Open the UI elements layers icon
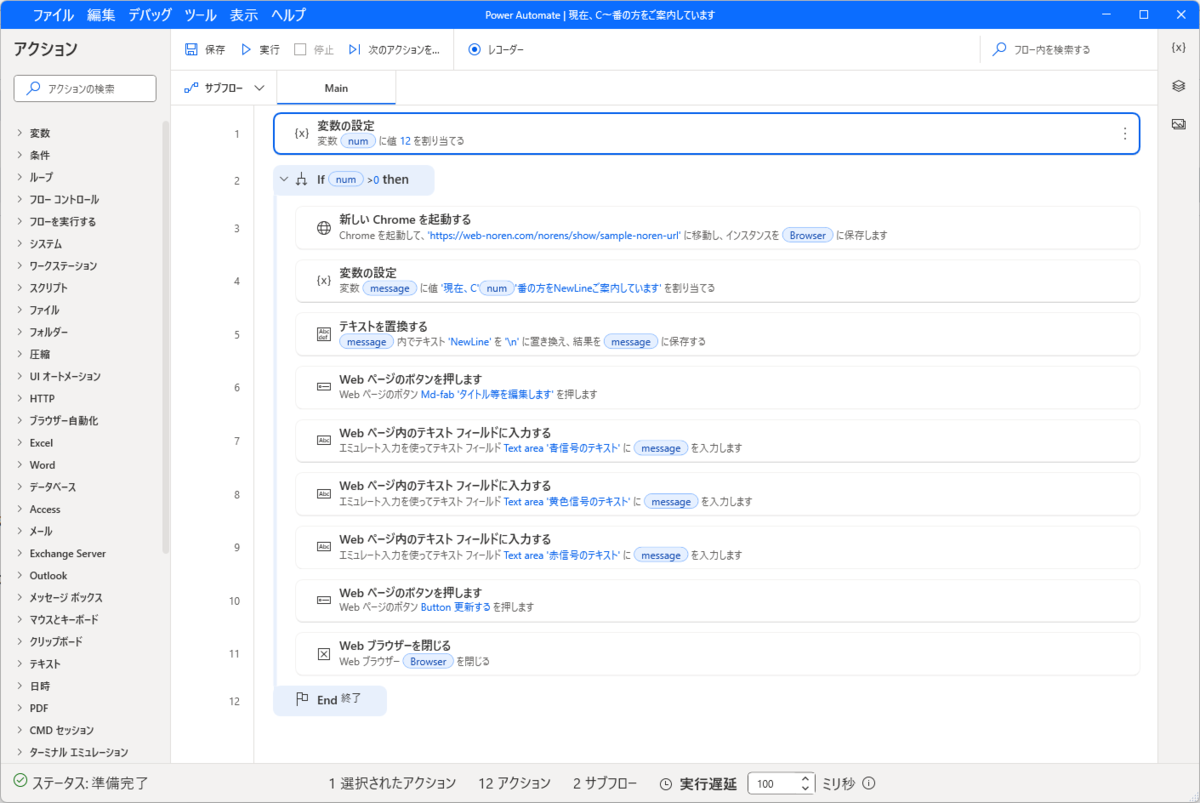 (x=1178, y=86)
